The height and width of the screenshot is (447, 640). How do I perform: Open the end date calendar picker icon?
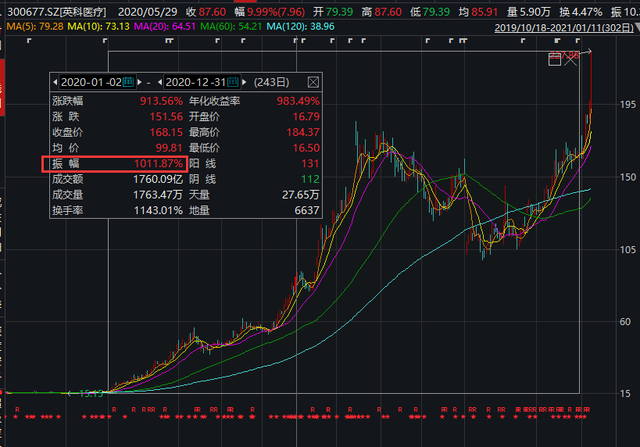tap(233, 82)
